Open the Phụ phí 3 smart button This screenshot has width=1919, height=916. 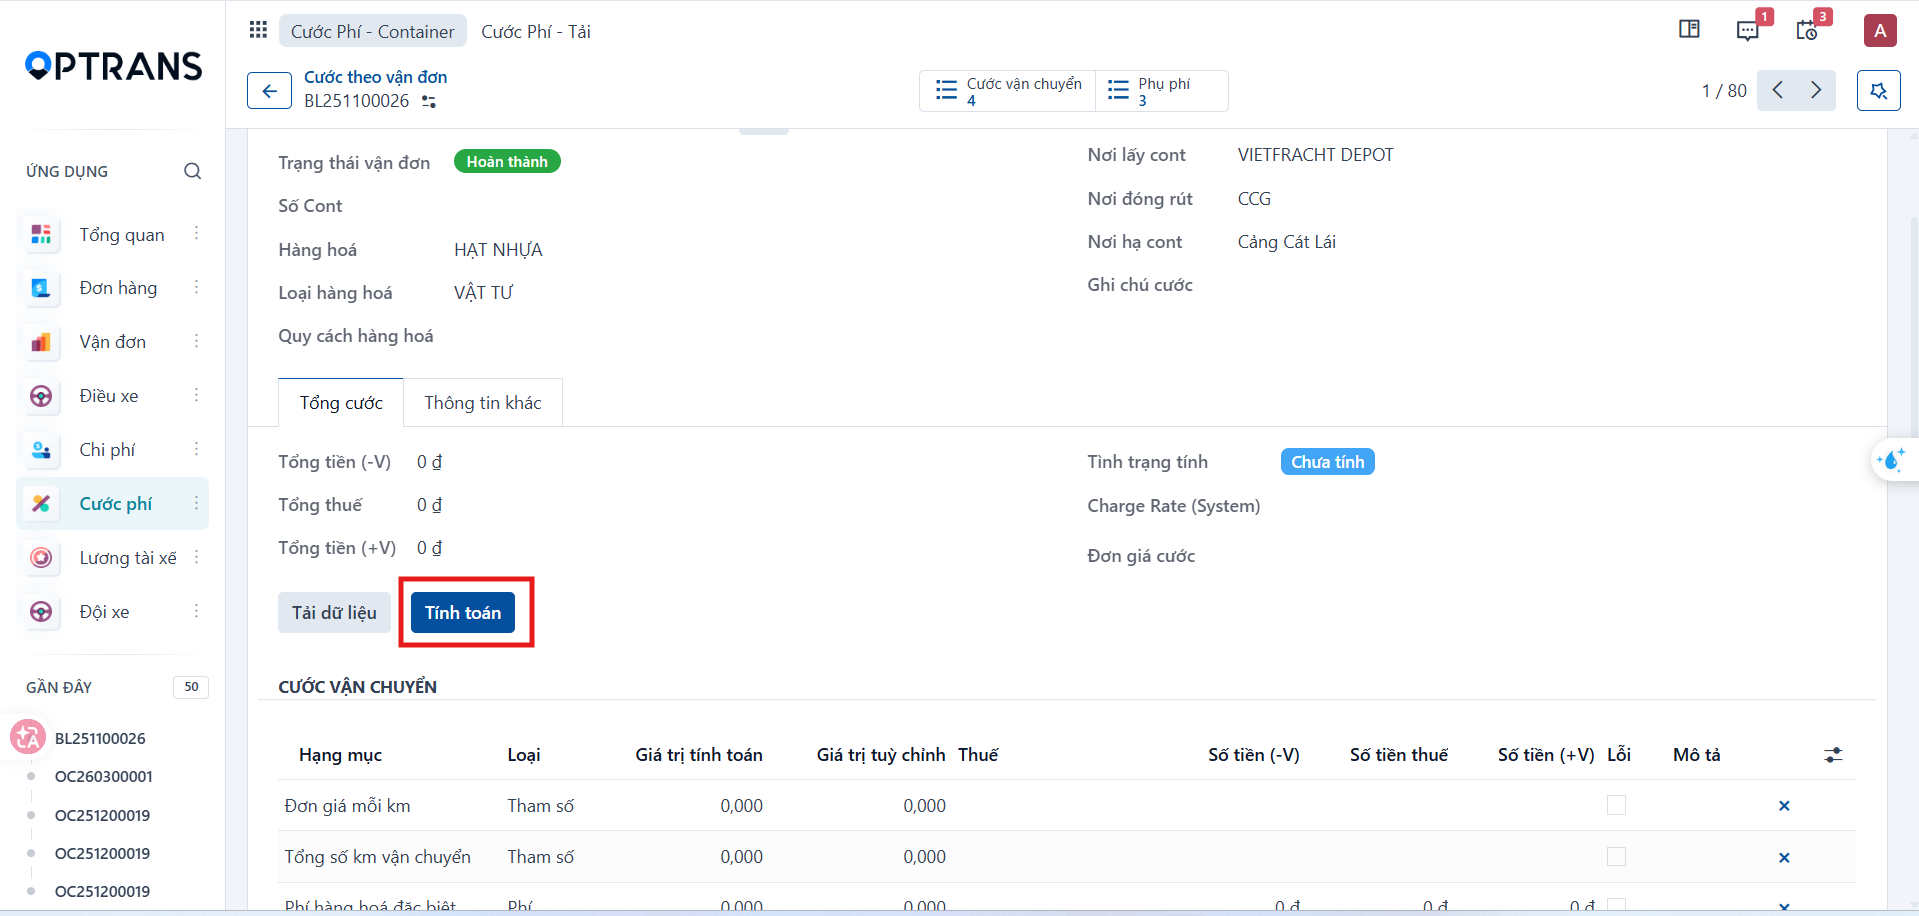(x=1162, y=91)
